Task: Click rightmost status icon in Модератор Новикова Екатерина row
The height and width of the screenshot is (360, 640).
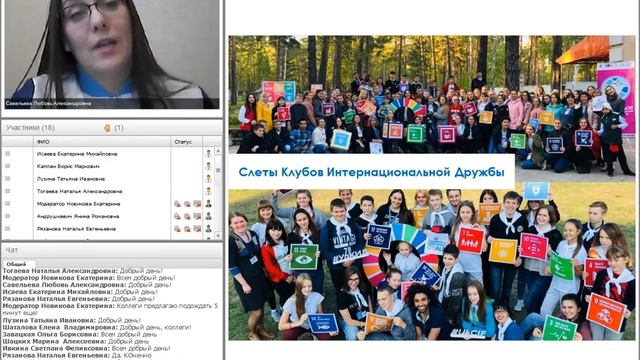Action: click(197, 204)
